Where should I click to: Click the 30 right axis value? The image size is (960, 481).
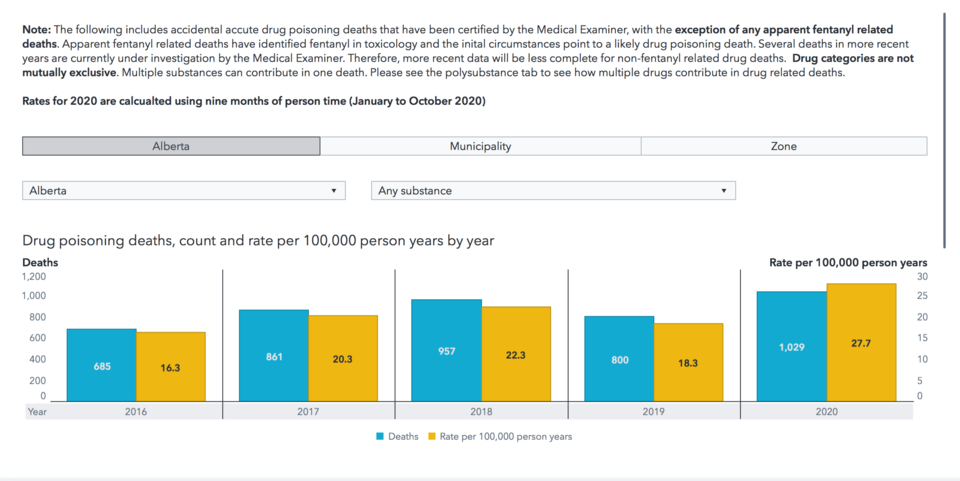point(922,277)
